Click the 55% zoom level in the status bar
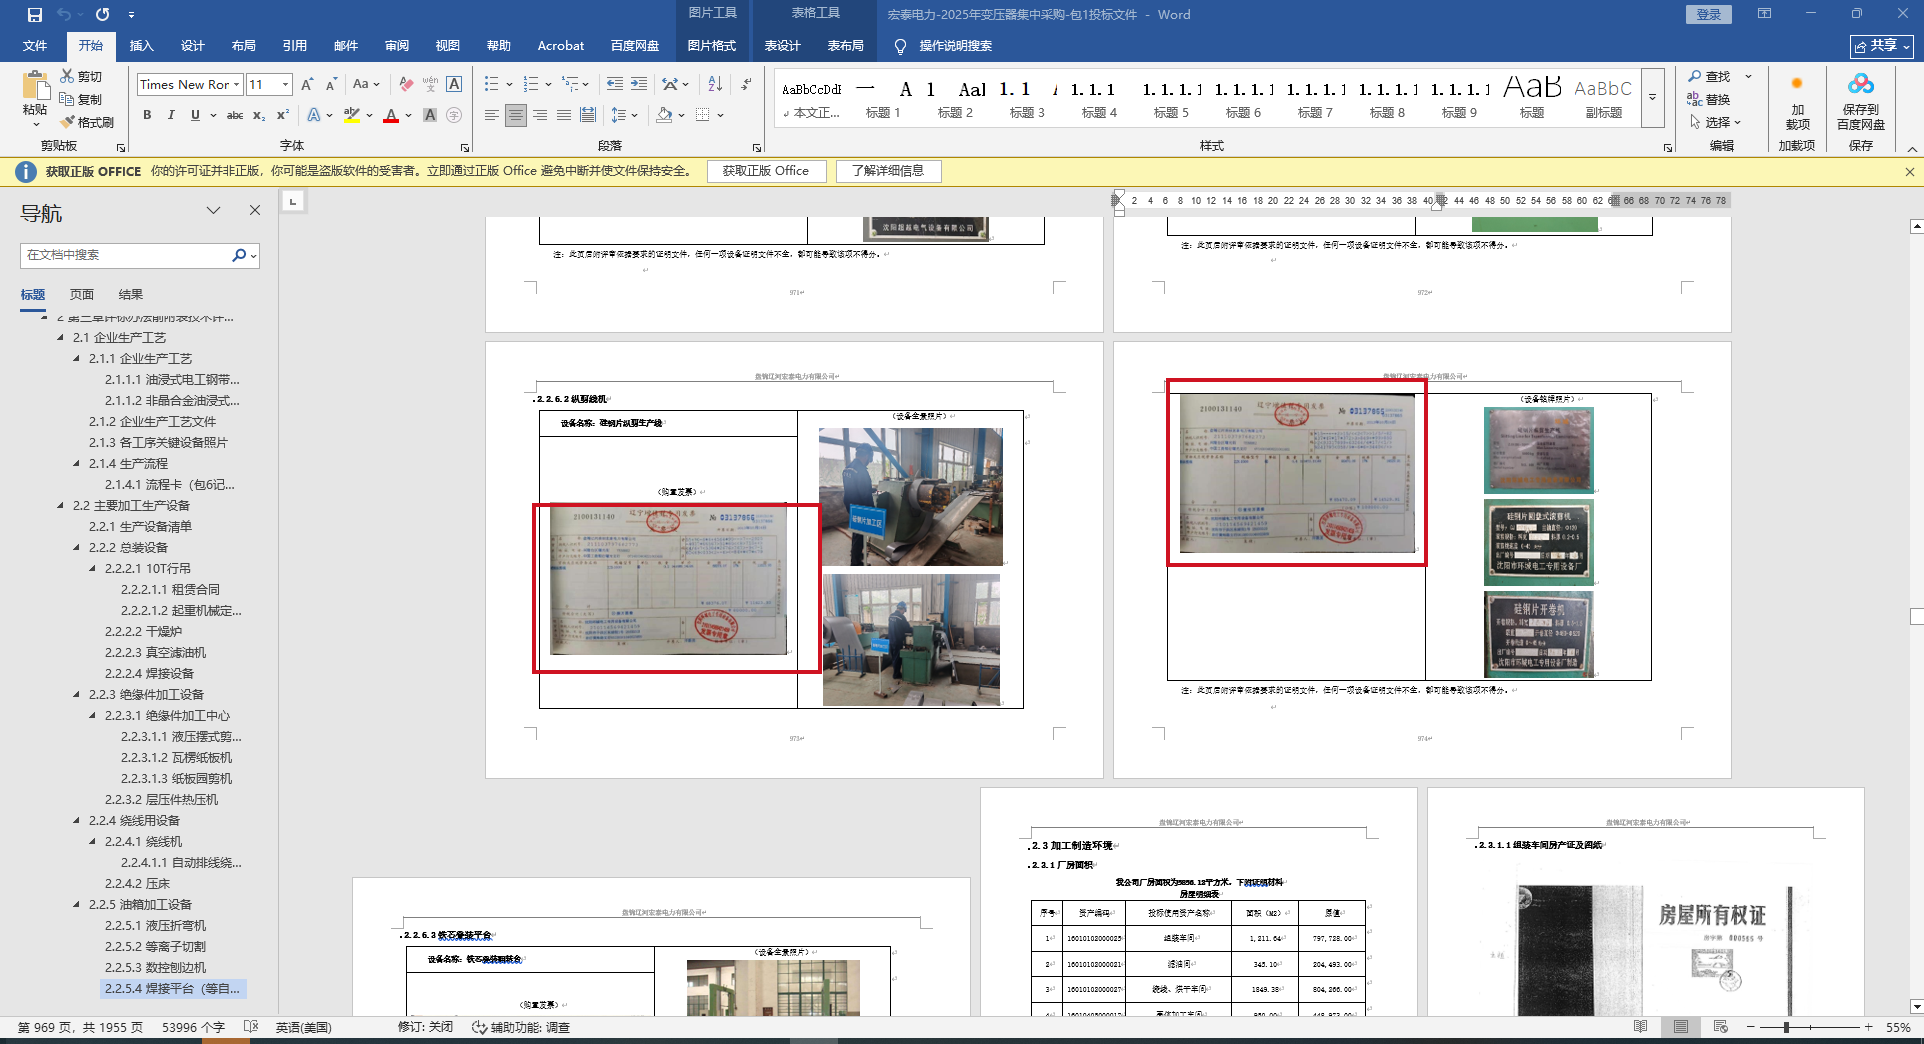 [x=1898, y=1027]
